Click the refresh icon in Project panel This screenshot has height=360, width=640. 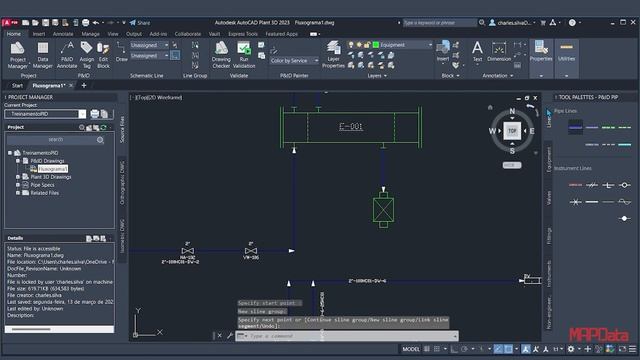point(103,127)
